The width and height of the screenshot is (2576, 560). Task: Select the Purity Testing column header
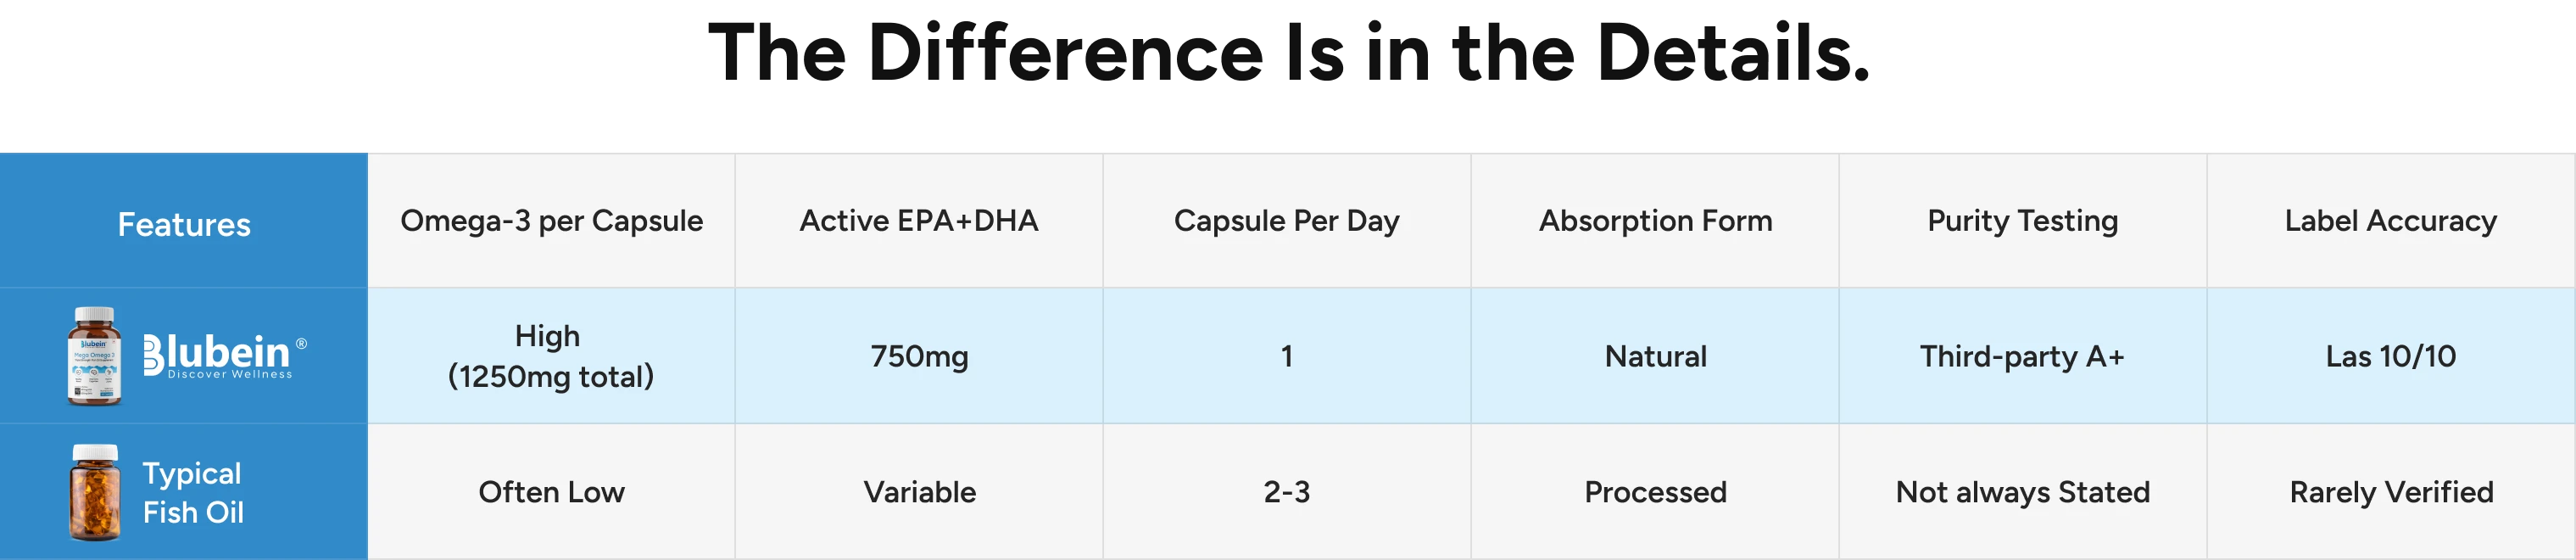pos(2022,221)
